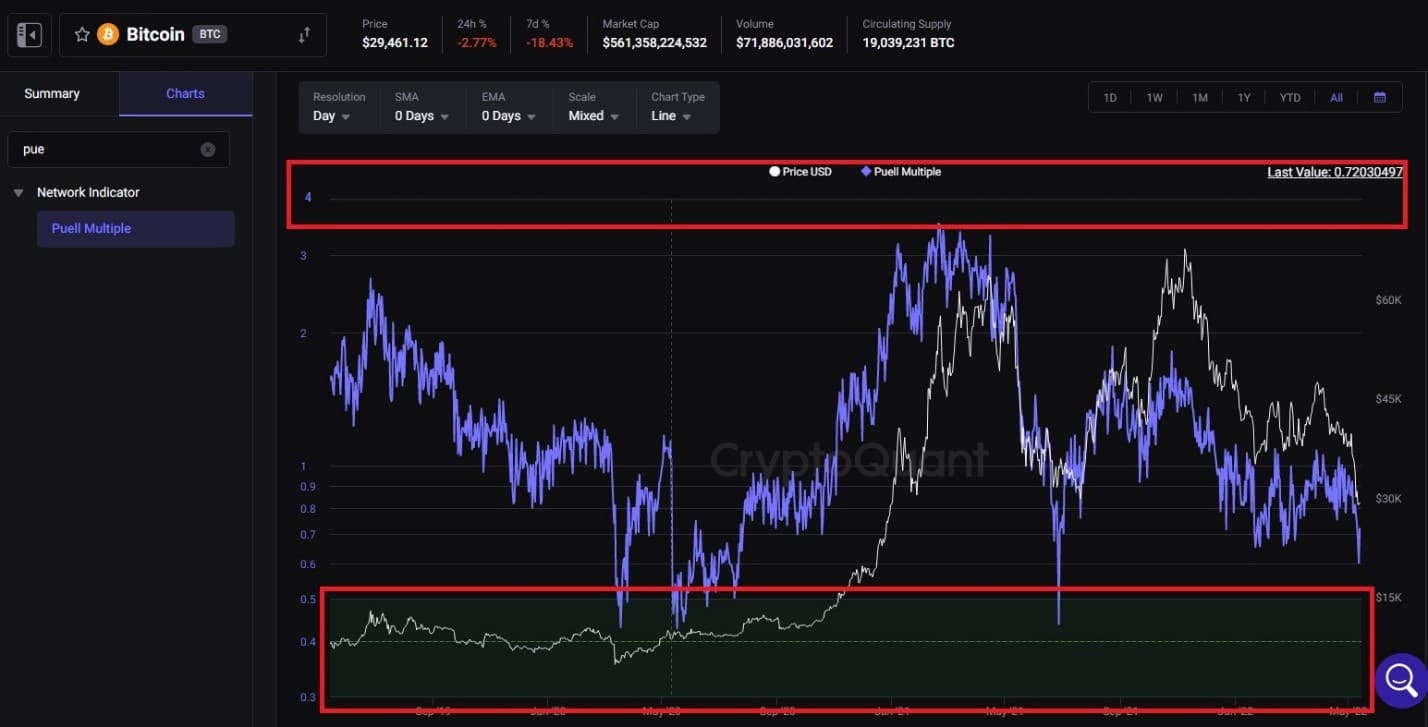Select the YTD time range
Image resolution: width=1428 pixels, height=727 pixels.
1290,98
